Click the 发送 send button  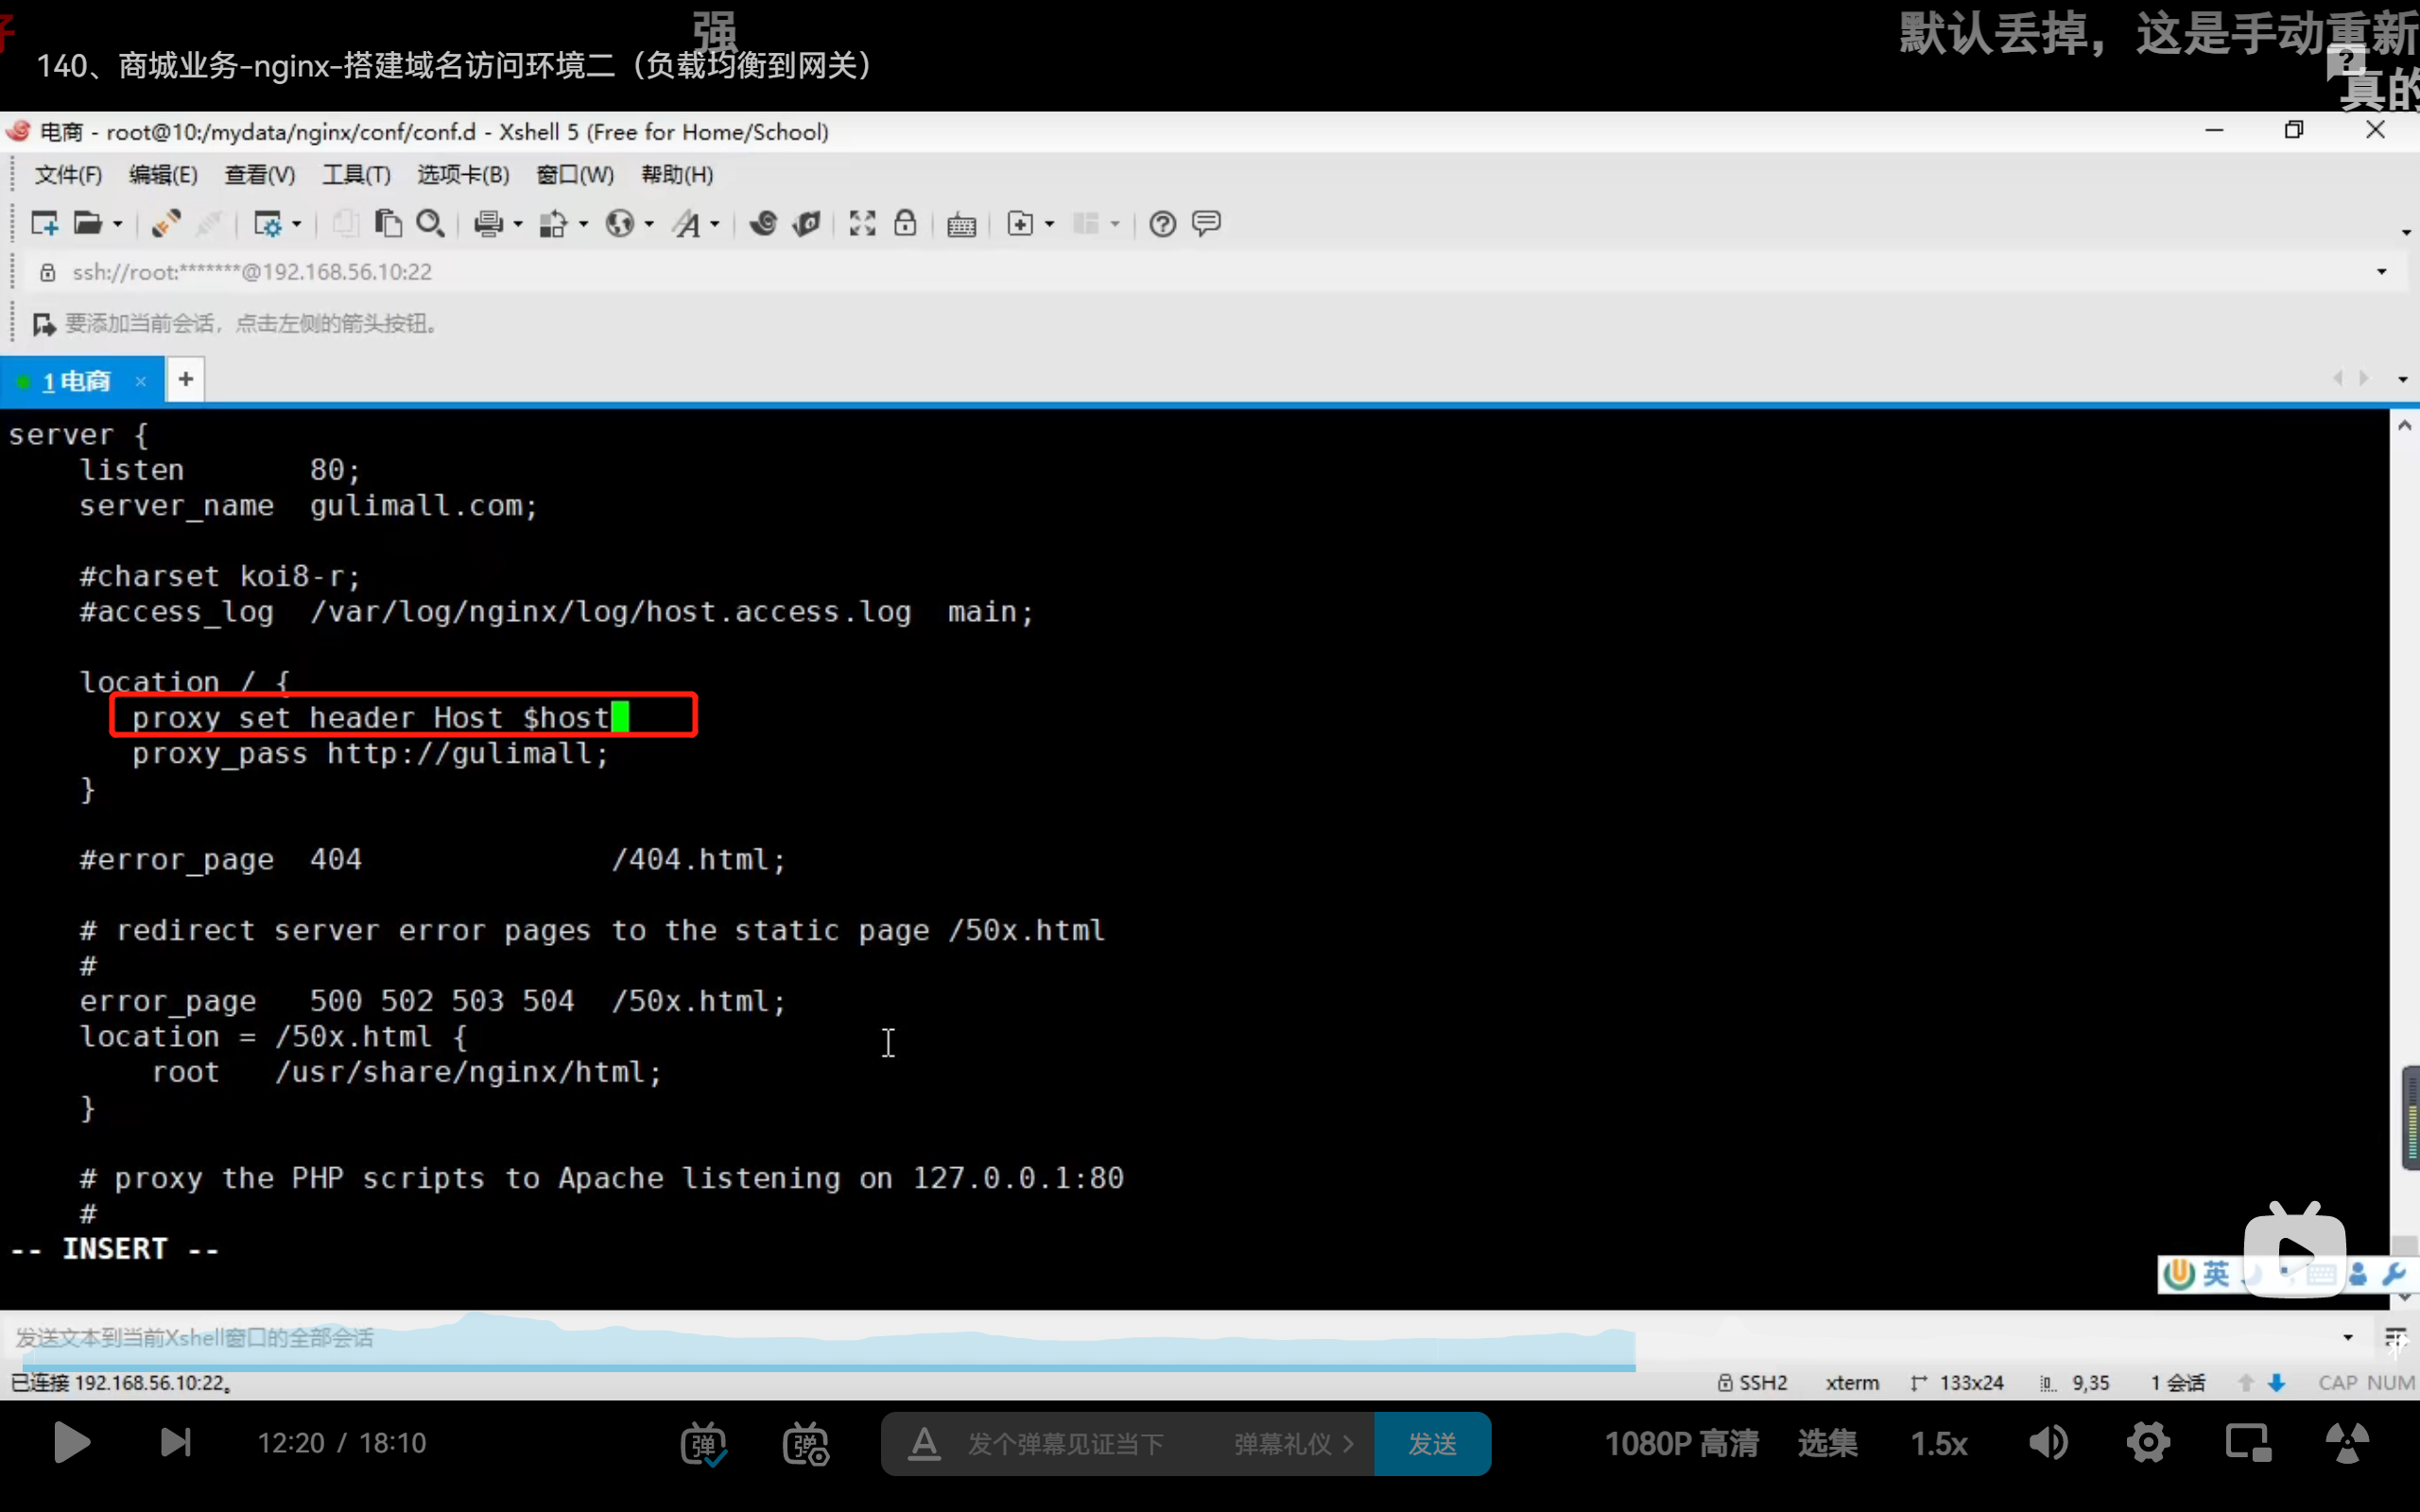click(1432, 1444)
